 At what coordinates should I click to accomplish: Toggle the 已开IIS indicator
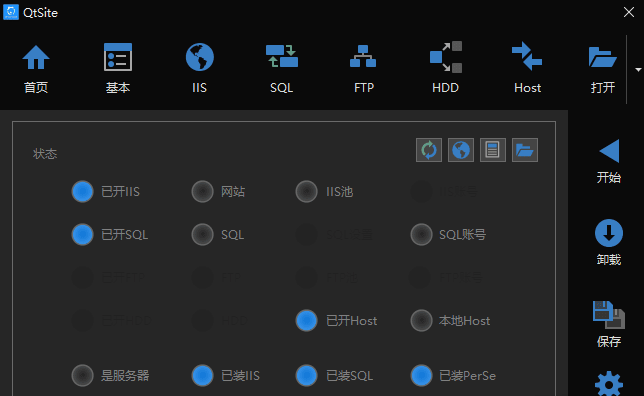pyautogui.click(x=83, y=191)
